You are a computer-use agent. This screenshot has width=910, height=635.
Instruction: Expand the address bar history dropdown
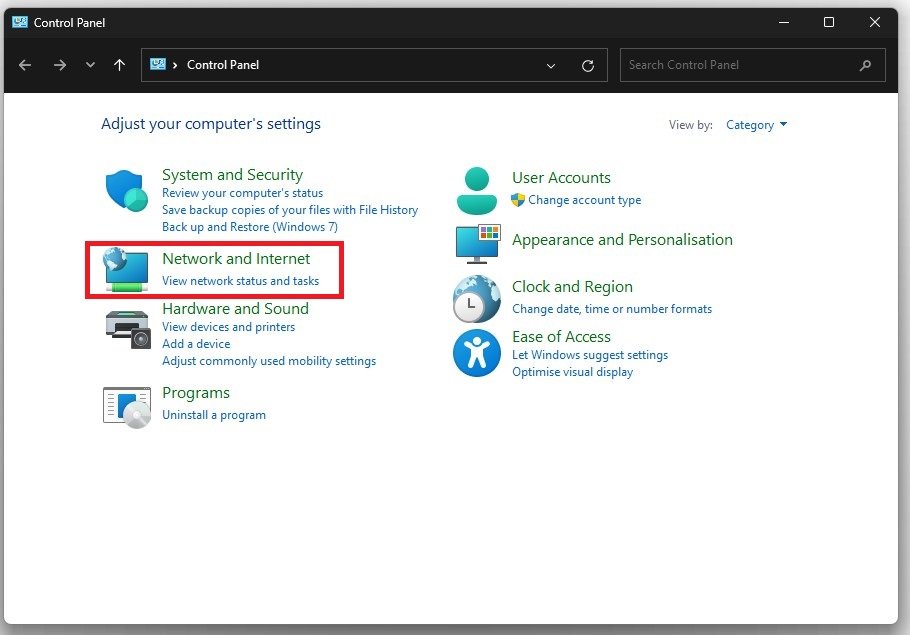pyautogui.click(x=551, y=65)
